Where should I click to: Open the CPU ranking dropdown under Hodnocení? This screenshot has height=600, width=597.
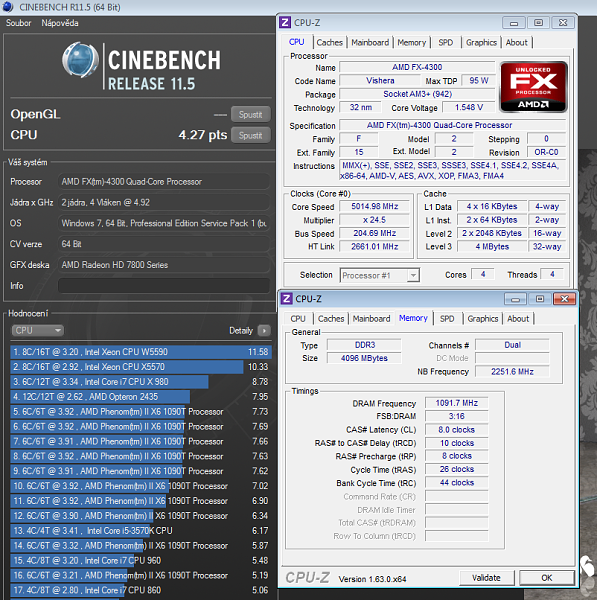point(37,330)
